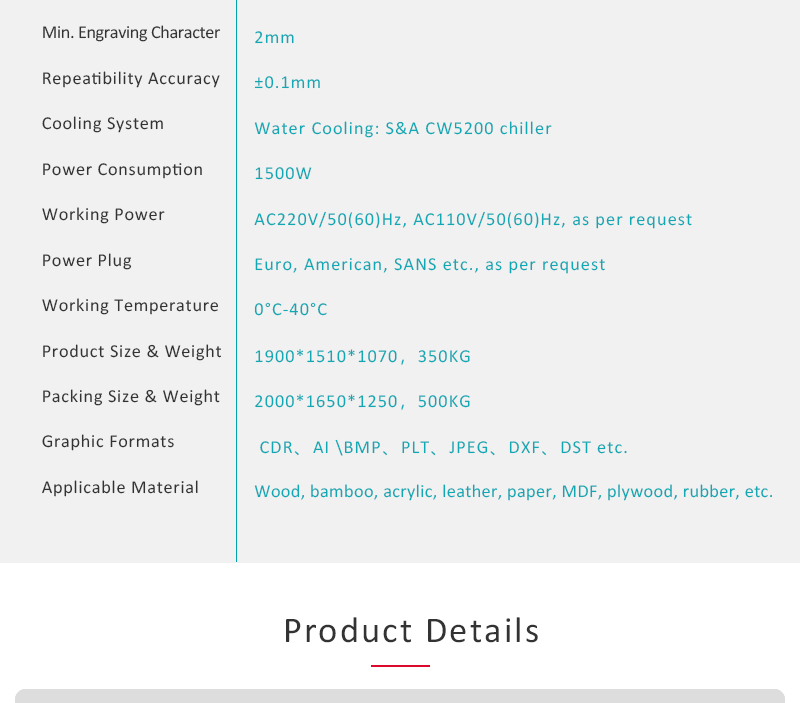This screenshot has width=800, height=703.
Task: Select the Water Cooling S&A CW5200 chiller text
Action: pyautogui.click(x=403, y=129)
